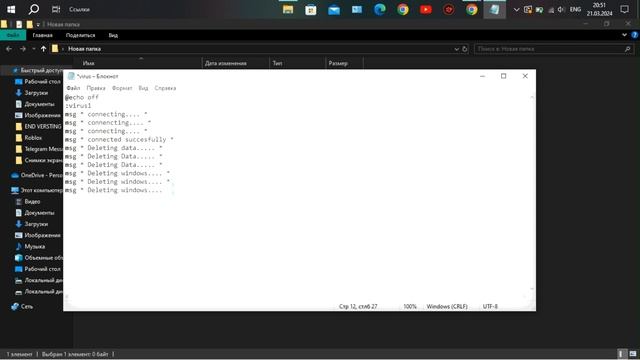Show hidden system tray icons
Viewport: 640px width, 360px height.
516,9
